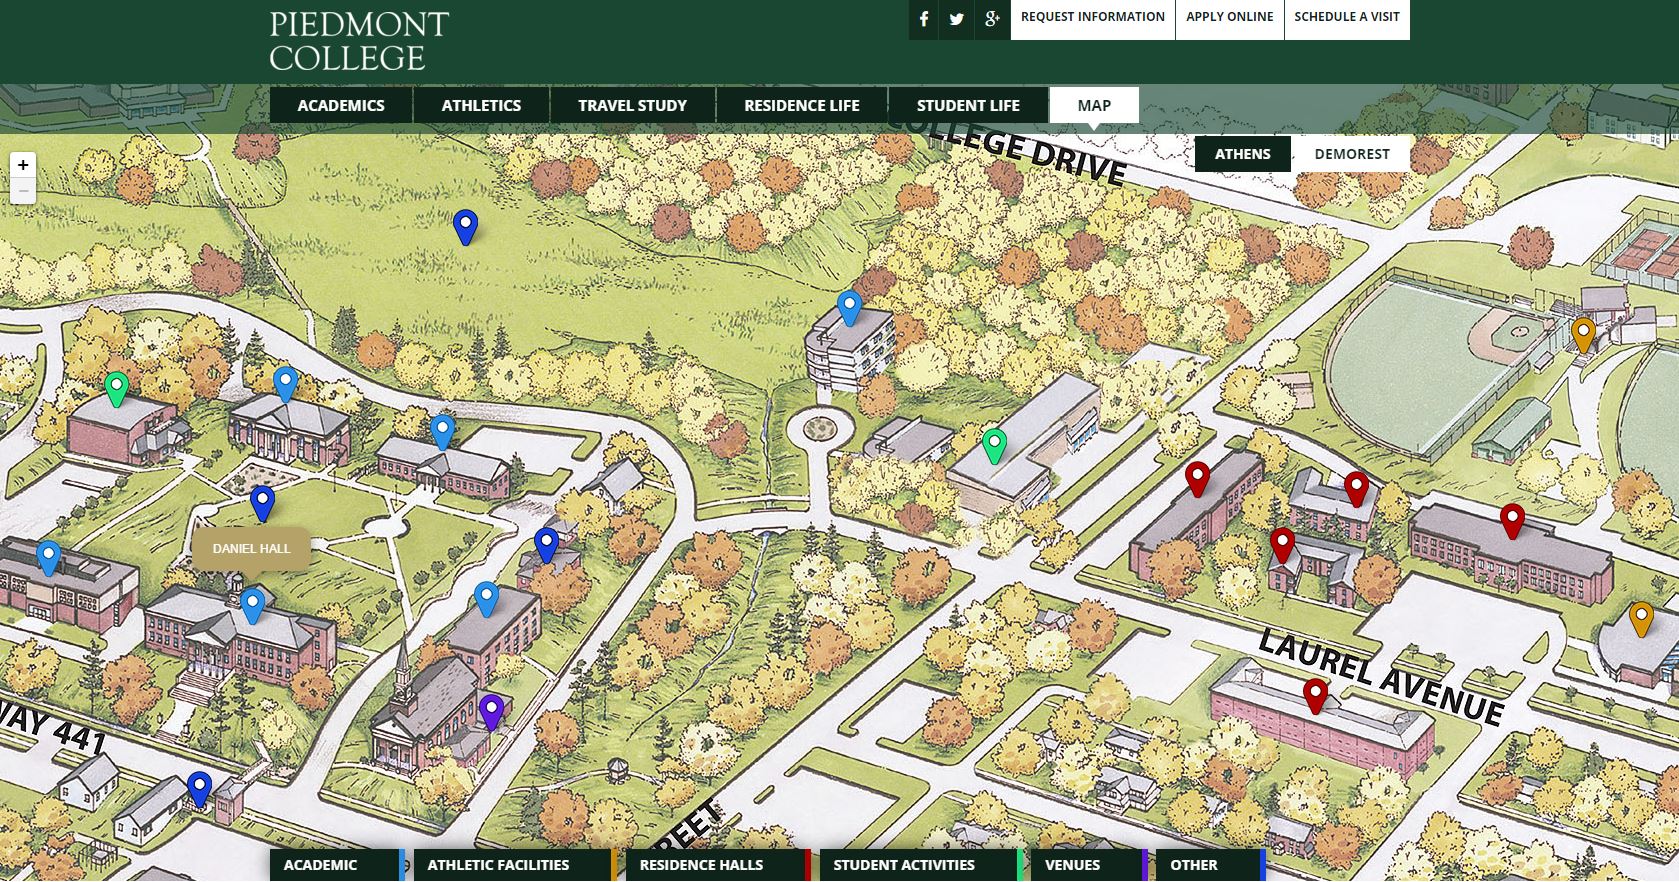The width and height of the screenshot is (1679, 882).
Task: Select the green pin on the large flat-roofed building
Action: click(x=993, y=446)
